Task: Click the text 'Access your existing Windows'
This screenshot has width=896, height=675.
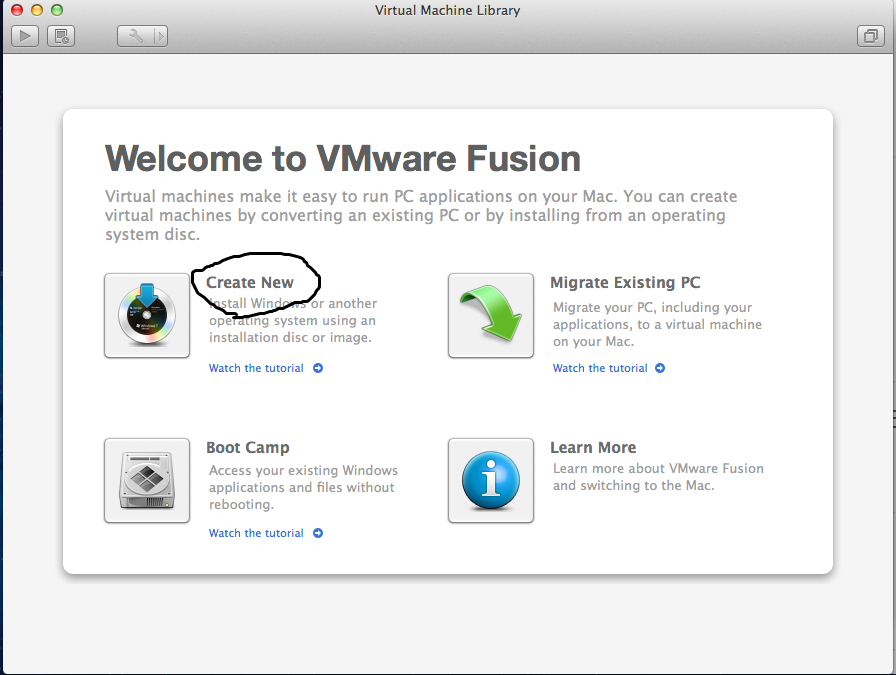Action: coord(303,470)
